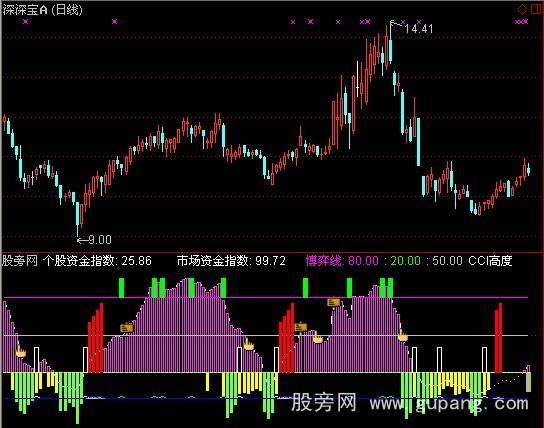Click the green 20.00 indicator value

coord(406,261)
